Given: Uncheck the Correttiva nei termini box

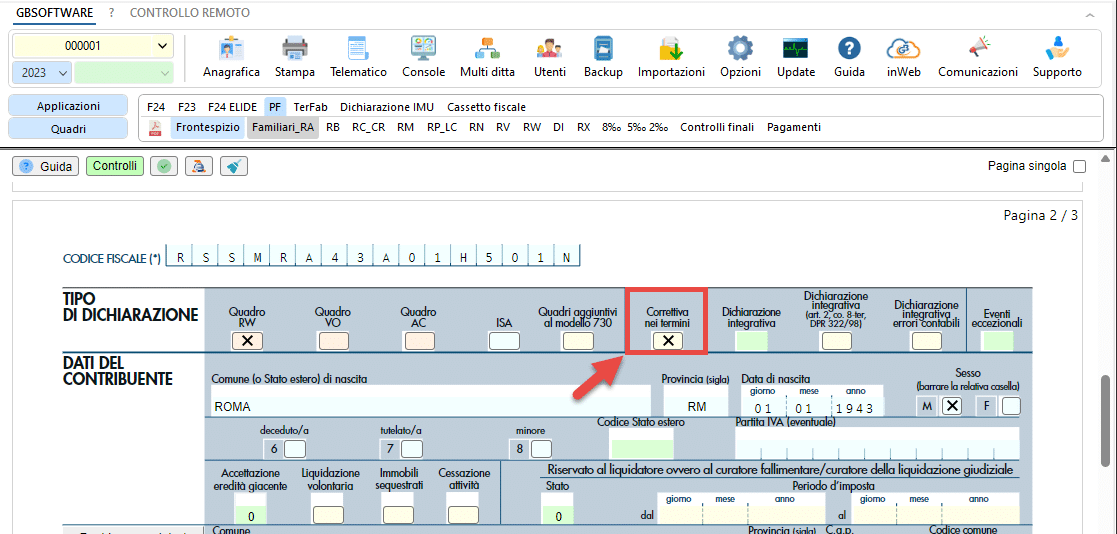Looking at the screenshot, I should point(667,341).
